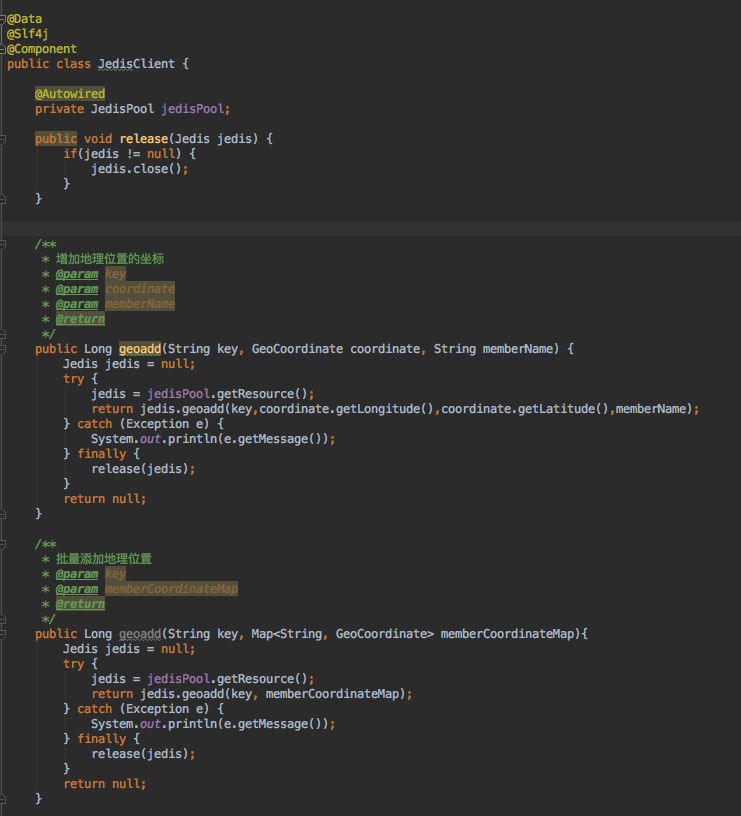Click the @return tag under memberName
Viewport: 741px width, 816px height.
click(80, 320)
